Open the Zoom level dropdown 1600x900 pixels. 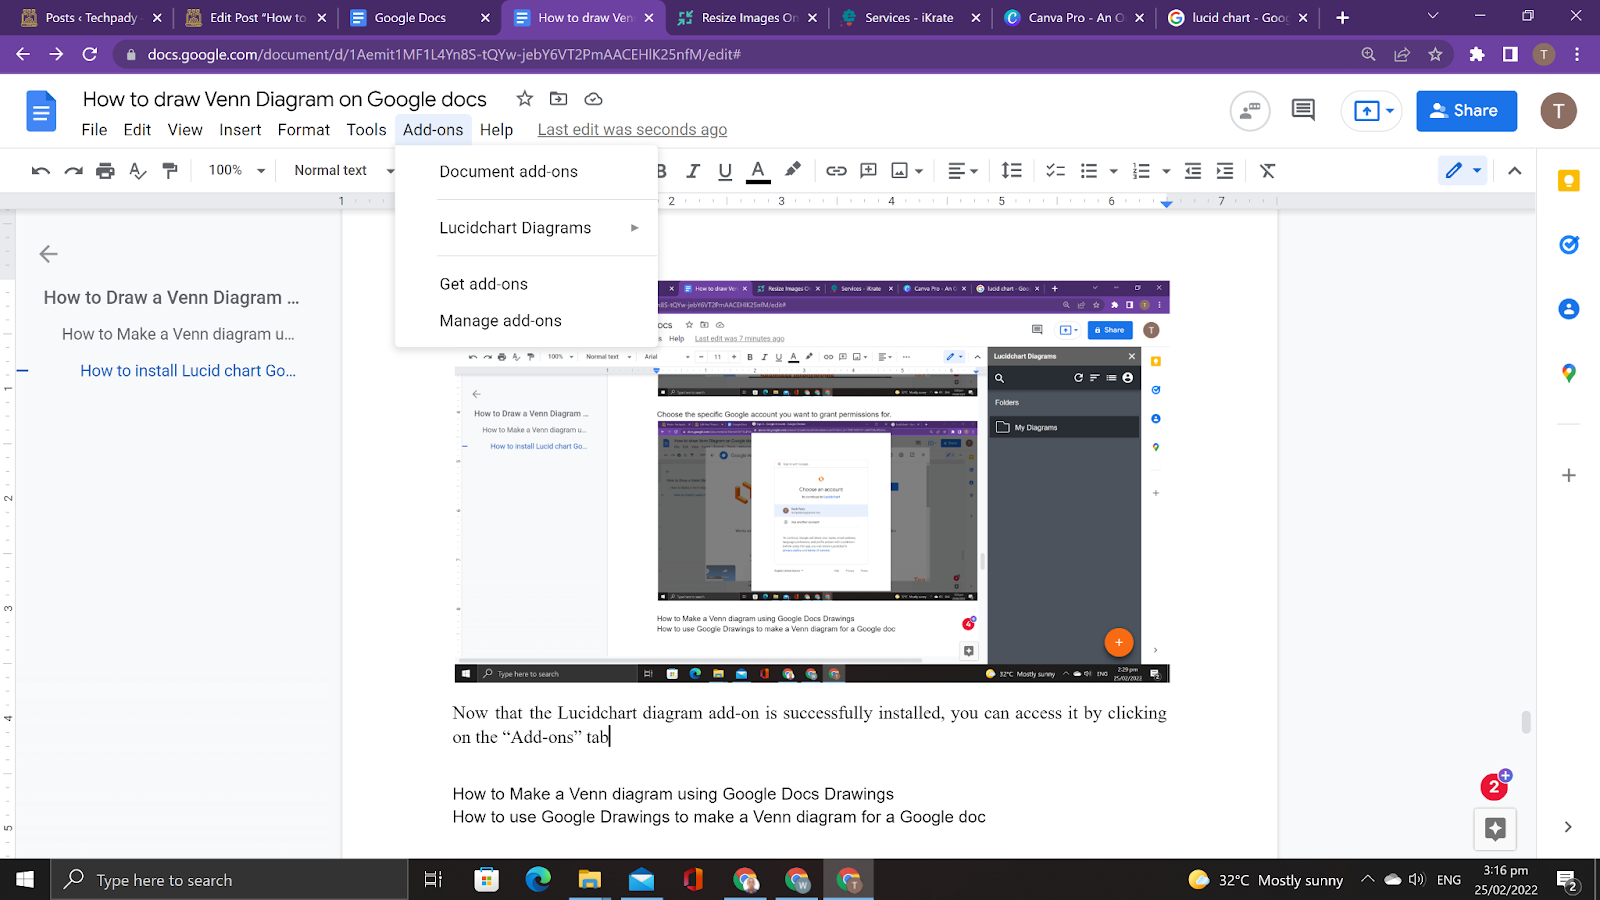tap(237, 171)
